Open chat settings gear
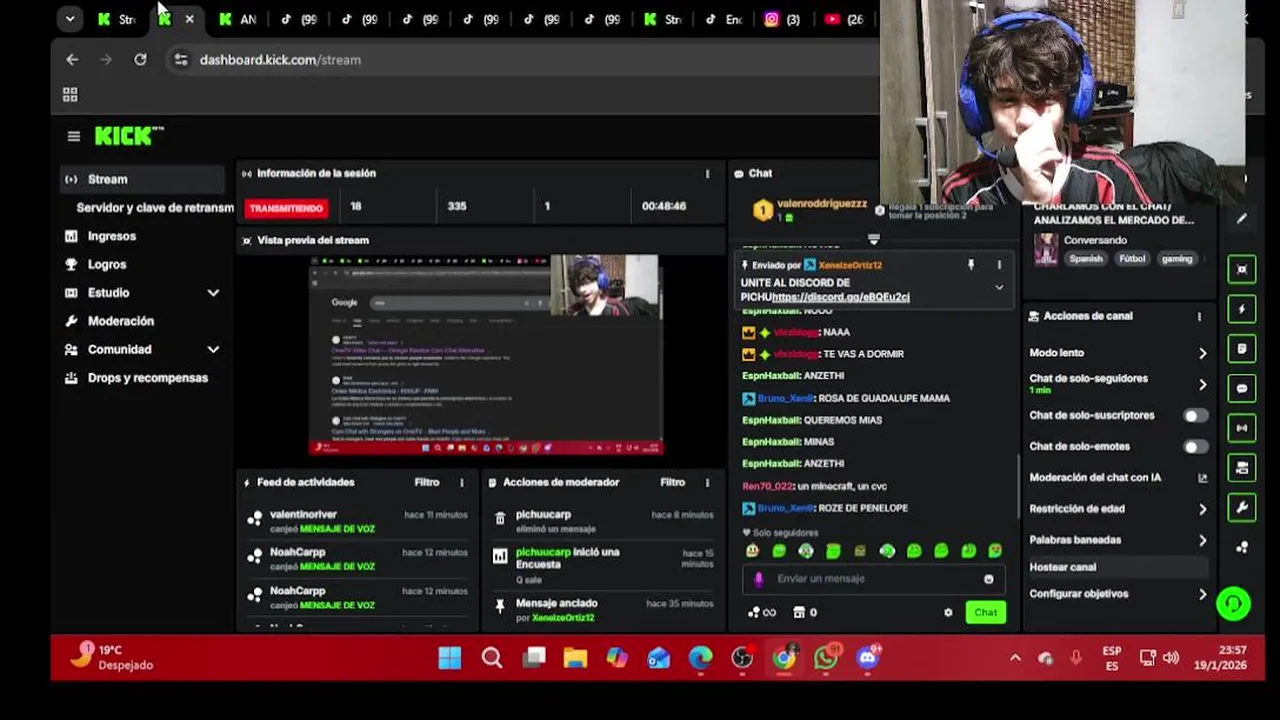Image resolution: width=1280 pixels, height=720 pixels. [948, 613]
